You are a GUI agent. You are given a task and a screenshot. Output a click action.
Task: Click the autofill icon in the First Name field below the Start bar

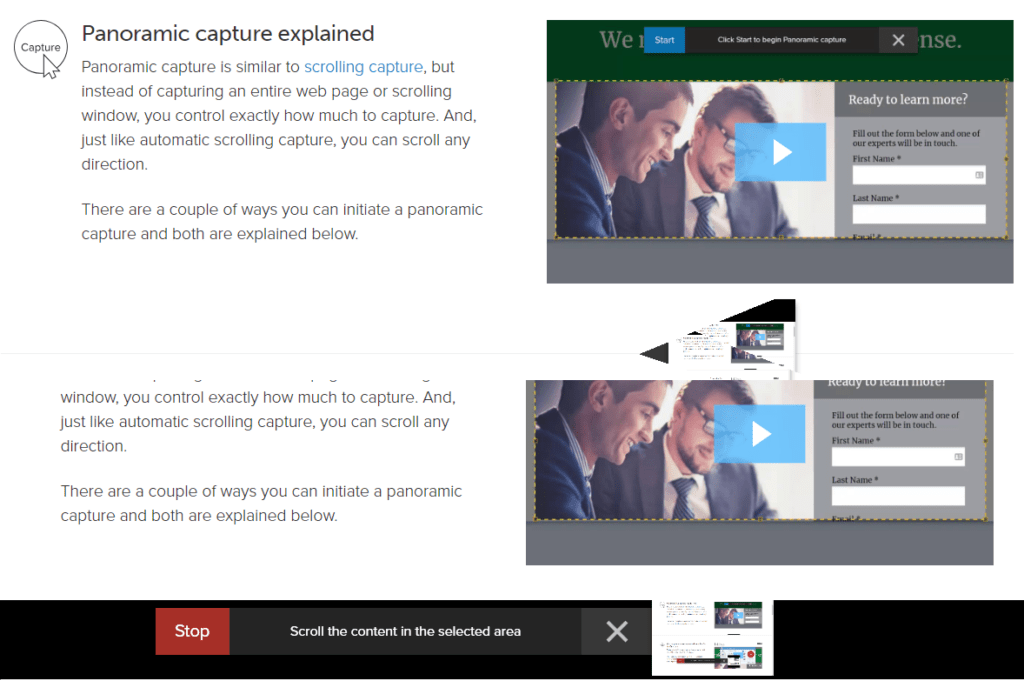[979, 175]
